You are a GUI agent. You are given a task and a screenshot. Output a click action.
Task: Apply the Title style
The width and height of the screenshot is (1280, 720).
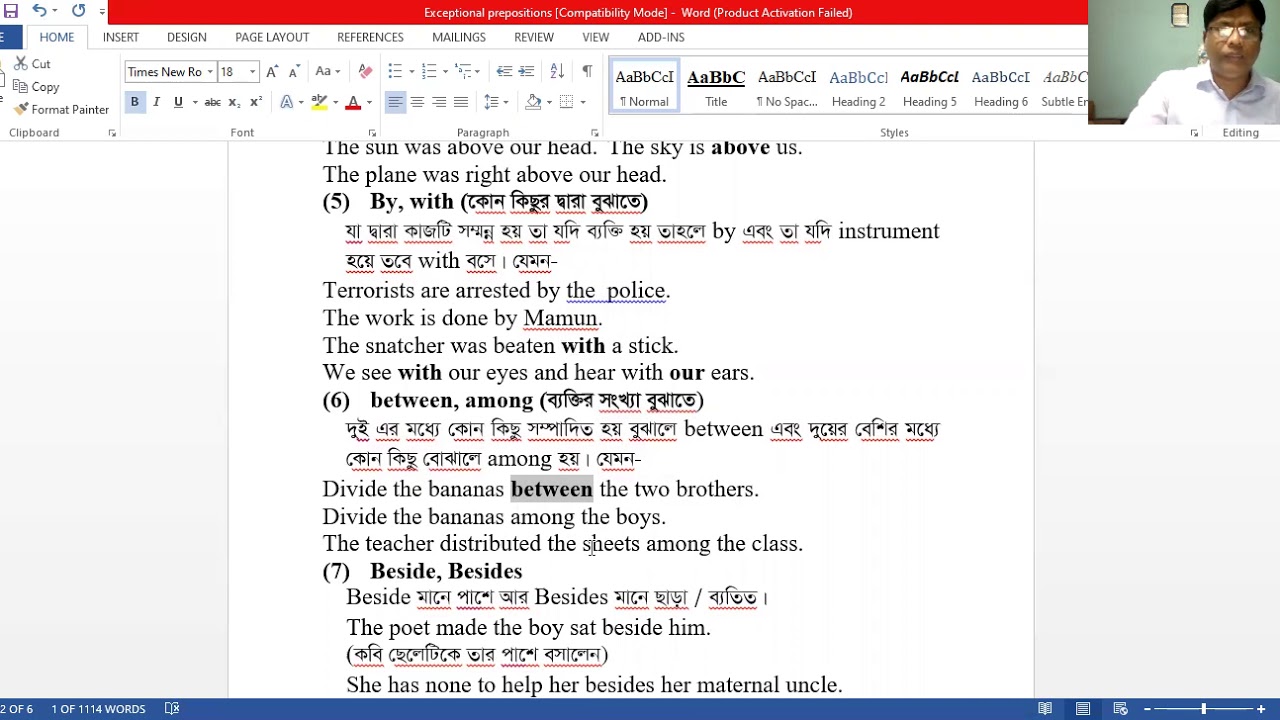tap(716, 86)
